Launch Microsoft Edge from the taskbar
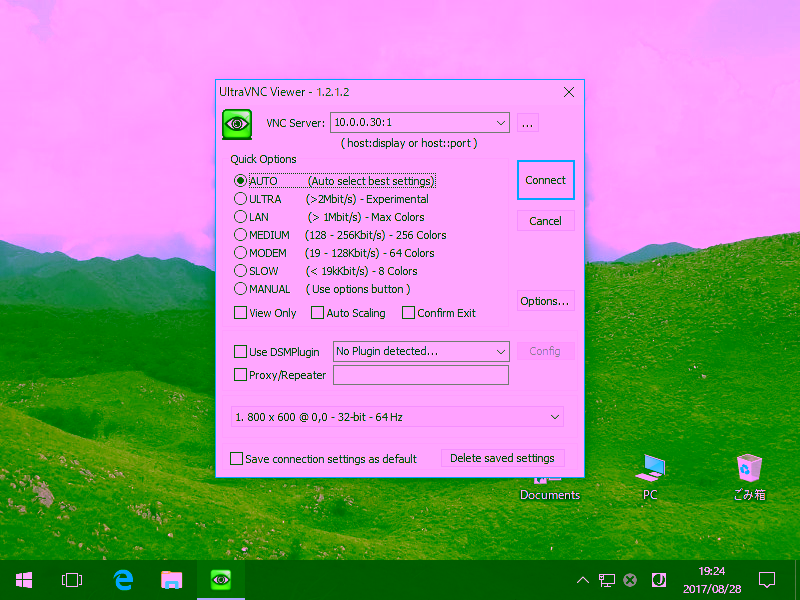 tap(122, 579)
